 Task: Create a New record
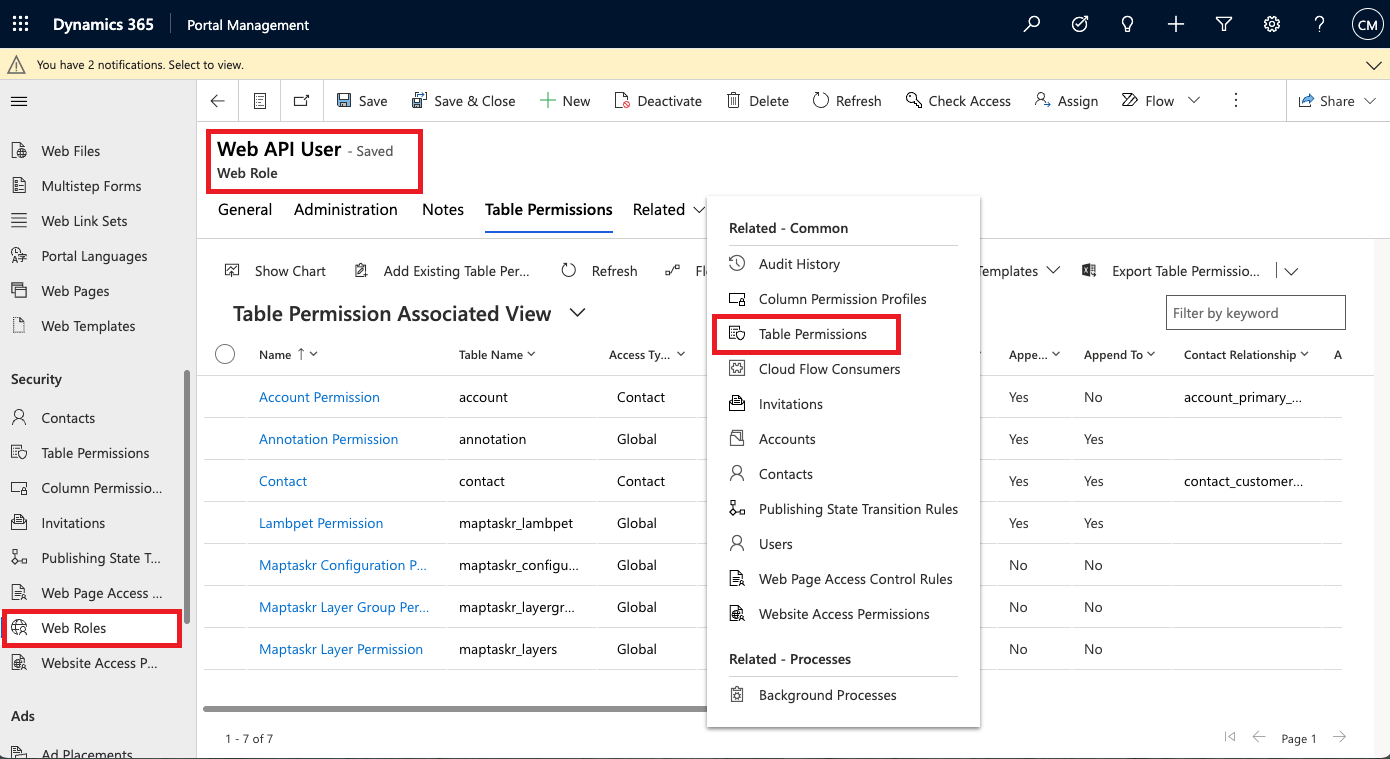[x=565, y=101]
